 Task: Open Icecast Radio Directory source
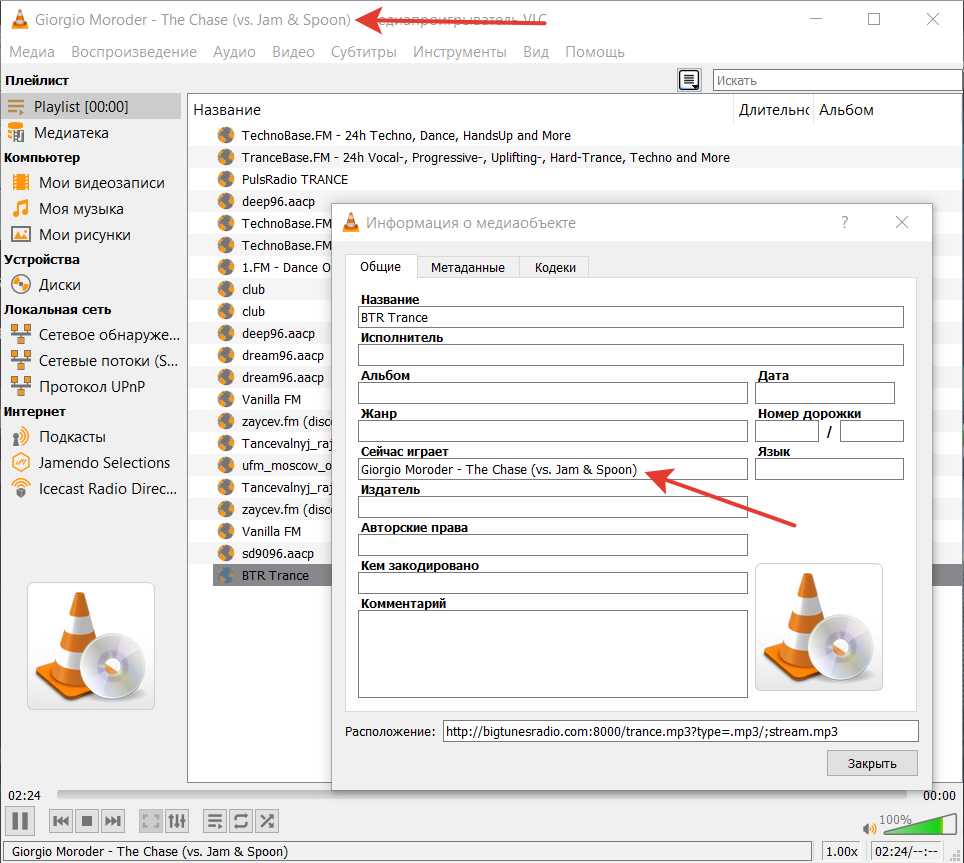point(91,489)
